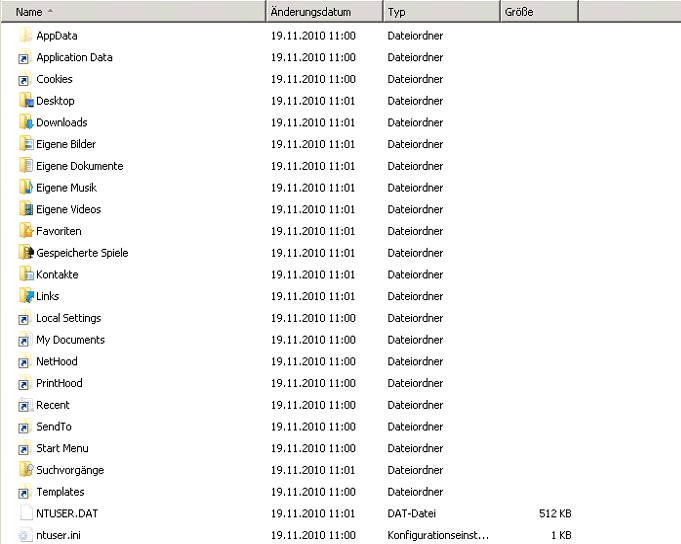Click the Local Settings shortcut name
This screenshot has height=544, width=681.
tap(68, 318)
